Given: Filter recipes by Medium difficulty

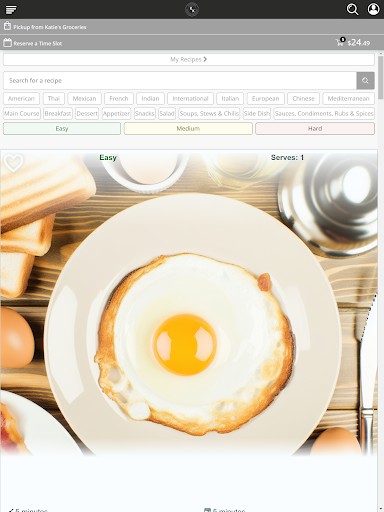Looking at the screenshot, I should tap(188, 129).
